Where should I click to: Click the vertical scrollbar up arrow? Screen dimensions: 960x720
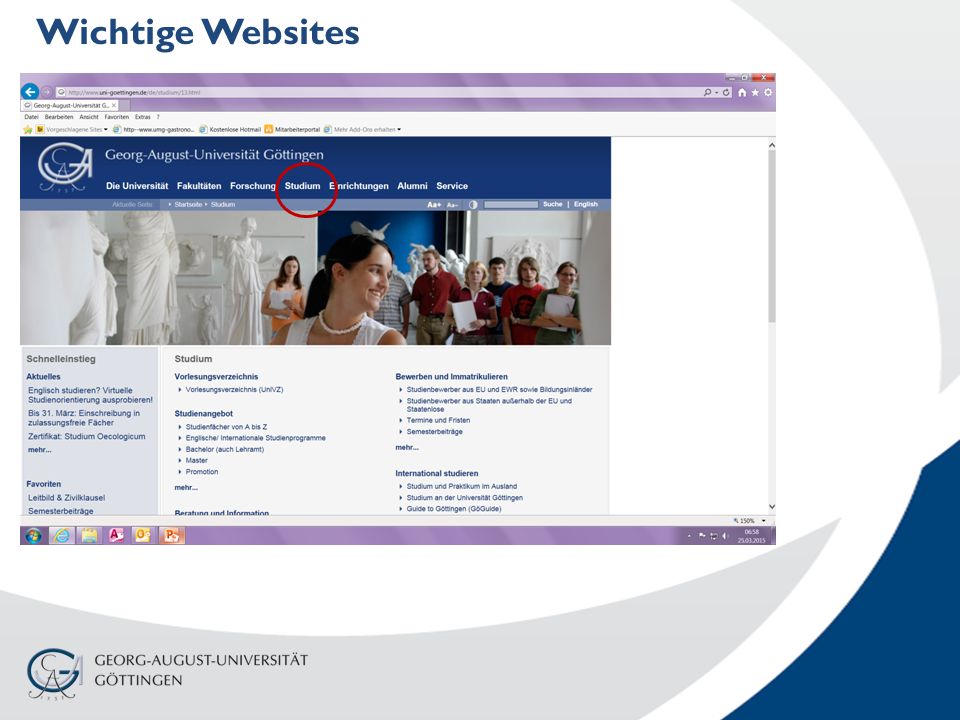click(x=772, y=145)
